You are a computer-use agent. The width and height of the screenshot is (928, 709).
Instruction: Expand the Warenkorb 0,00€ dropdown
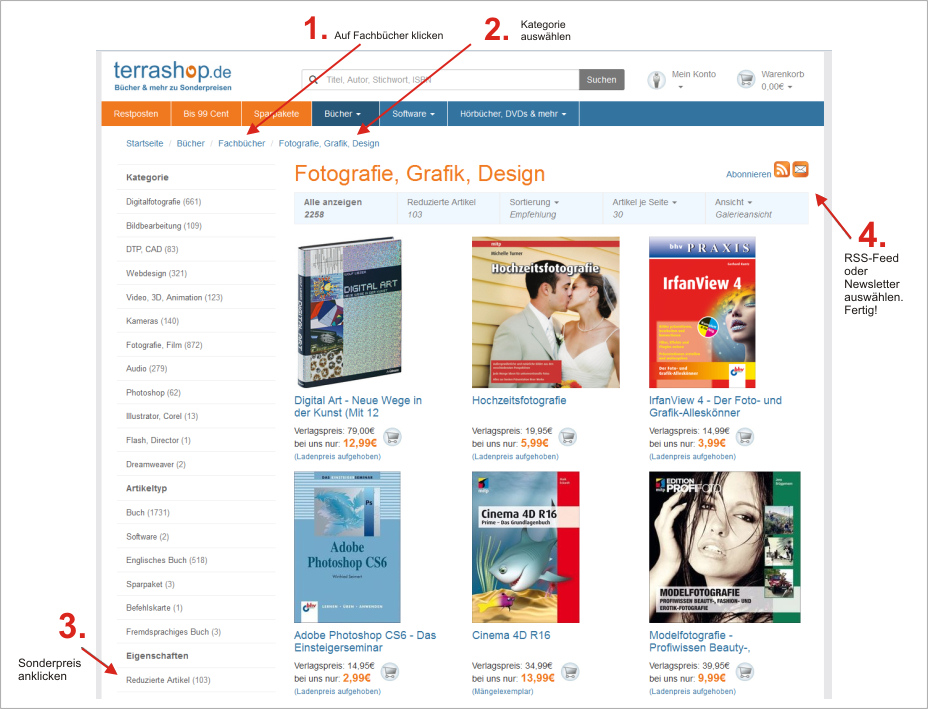click(782, 80)
